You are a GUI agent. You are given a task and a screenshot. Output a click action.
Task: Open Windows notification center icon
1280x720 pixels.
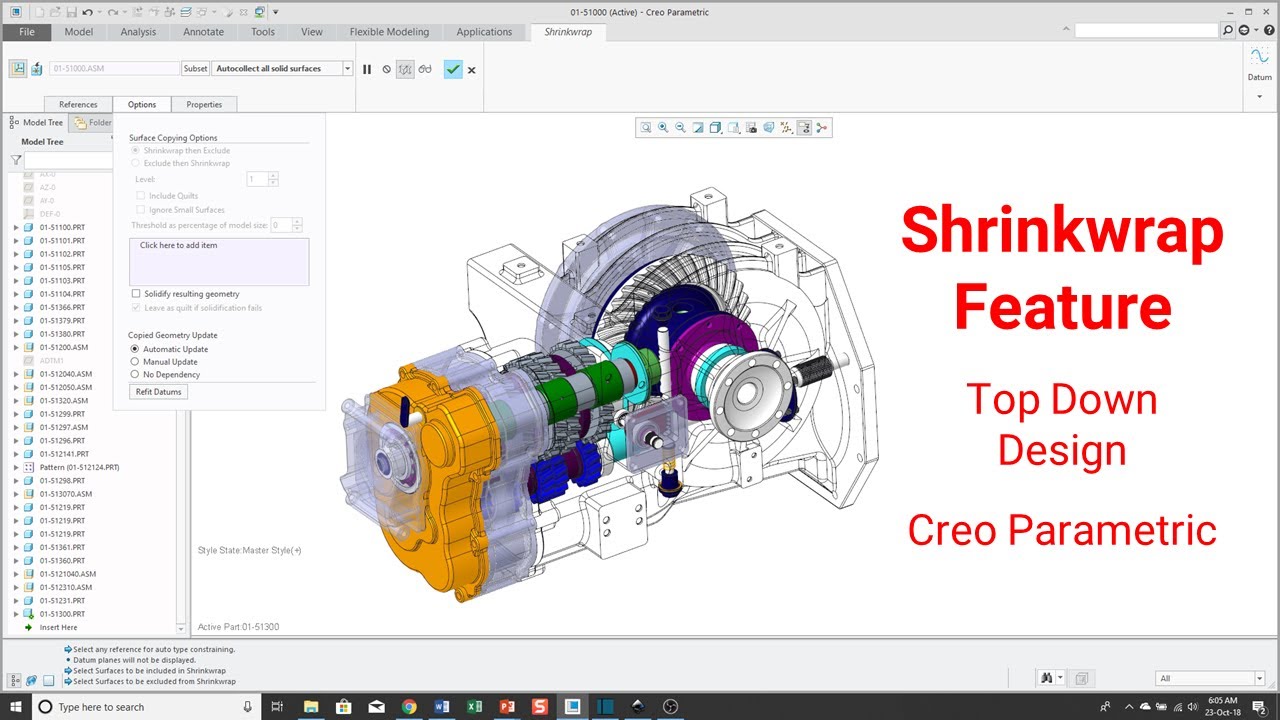coord(1260,707)
